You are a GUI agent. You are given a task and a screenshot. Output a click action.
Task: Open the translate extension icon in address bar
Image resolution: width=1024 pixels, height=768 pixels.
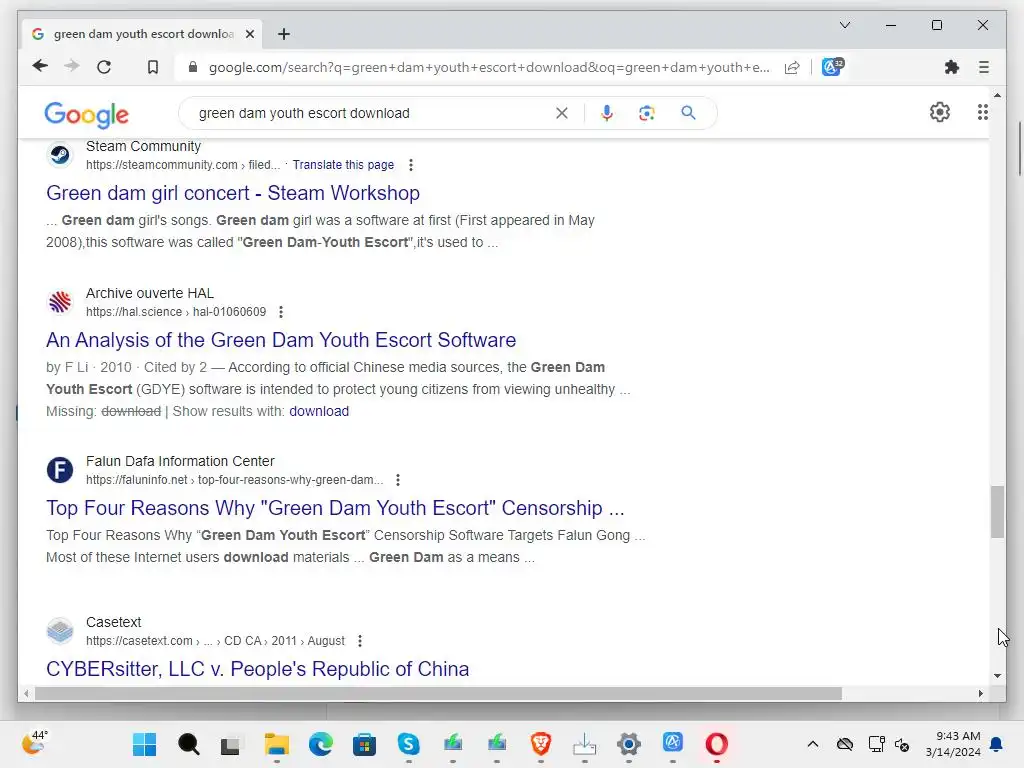pyautogui.click(x=832, y=67)
